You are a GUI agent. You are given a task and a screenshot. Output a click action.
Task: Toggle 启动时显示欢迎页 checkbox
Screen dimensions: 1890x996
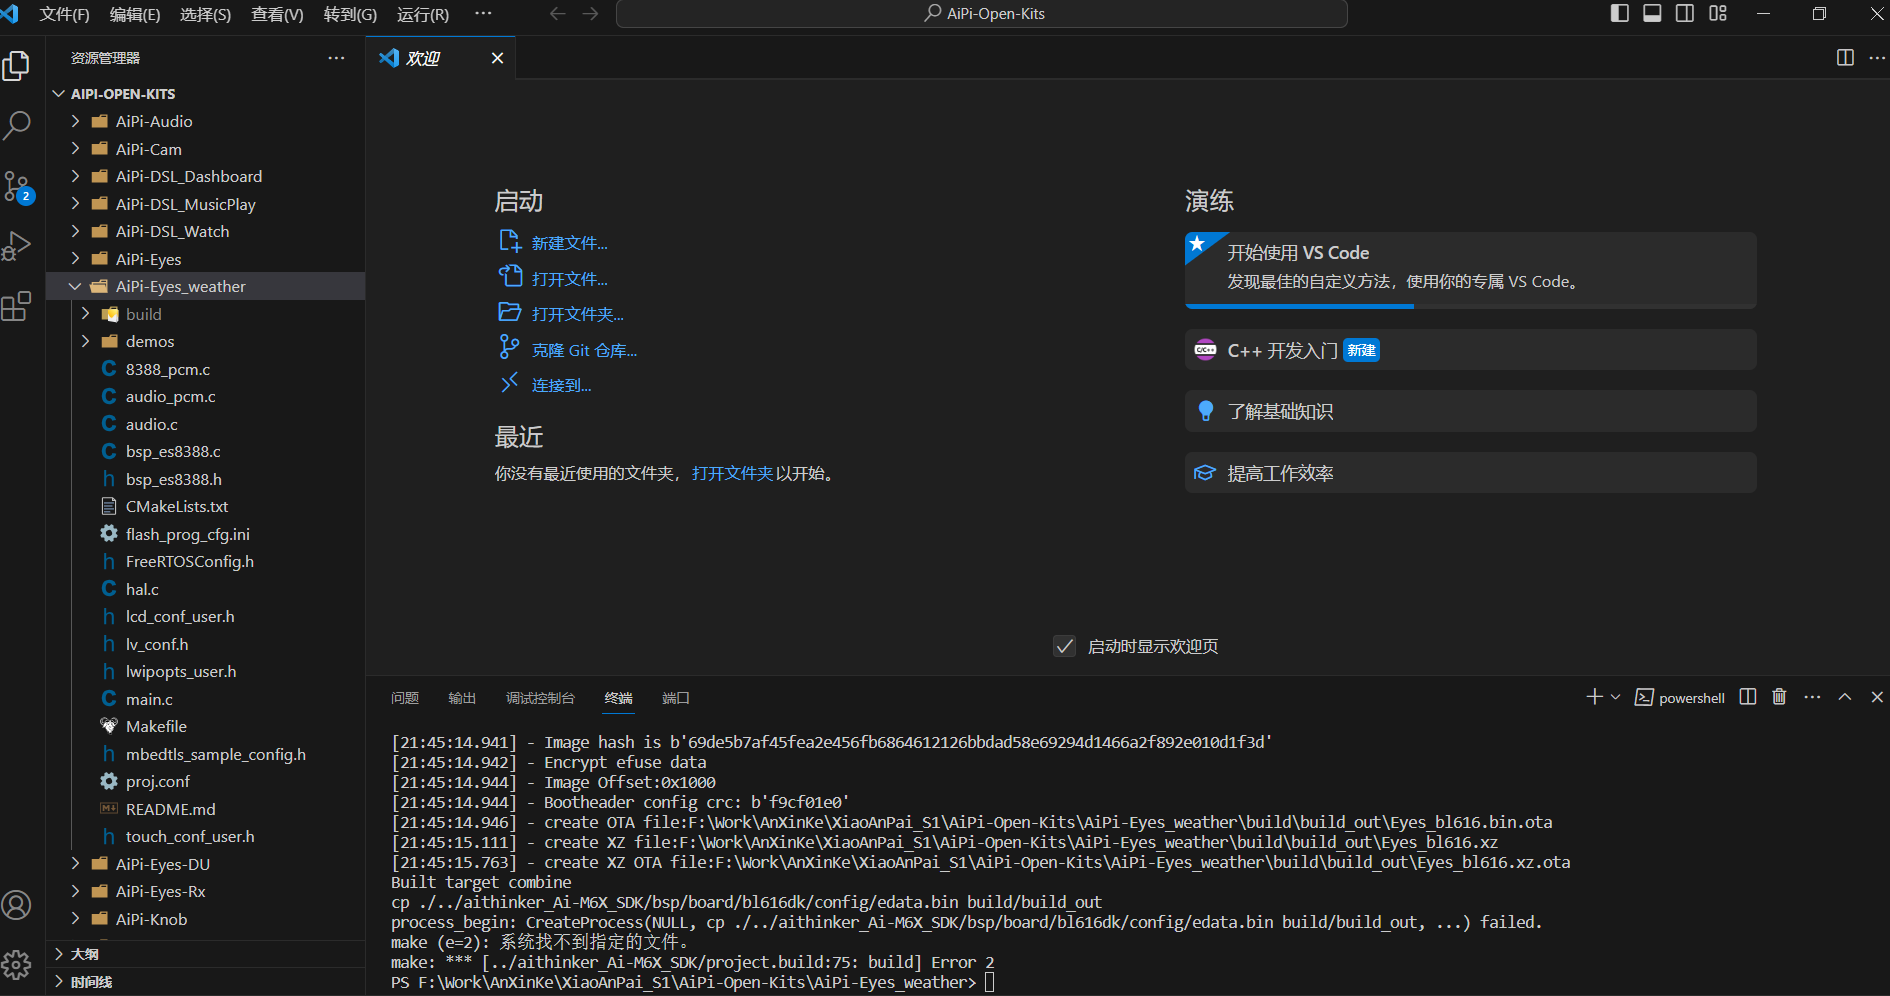[1065, 646]
